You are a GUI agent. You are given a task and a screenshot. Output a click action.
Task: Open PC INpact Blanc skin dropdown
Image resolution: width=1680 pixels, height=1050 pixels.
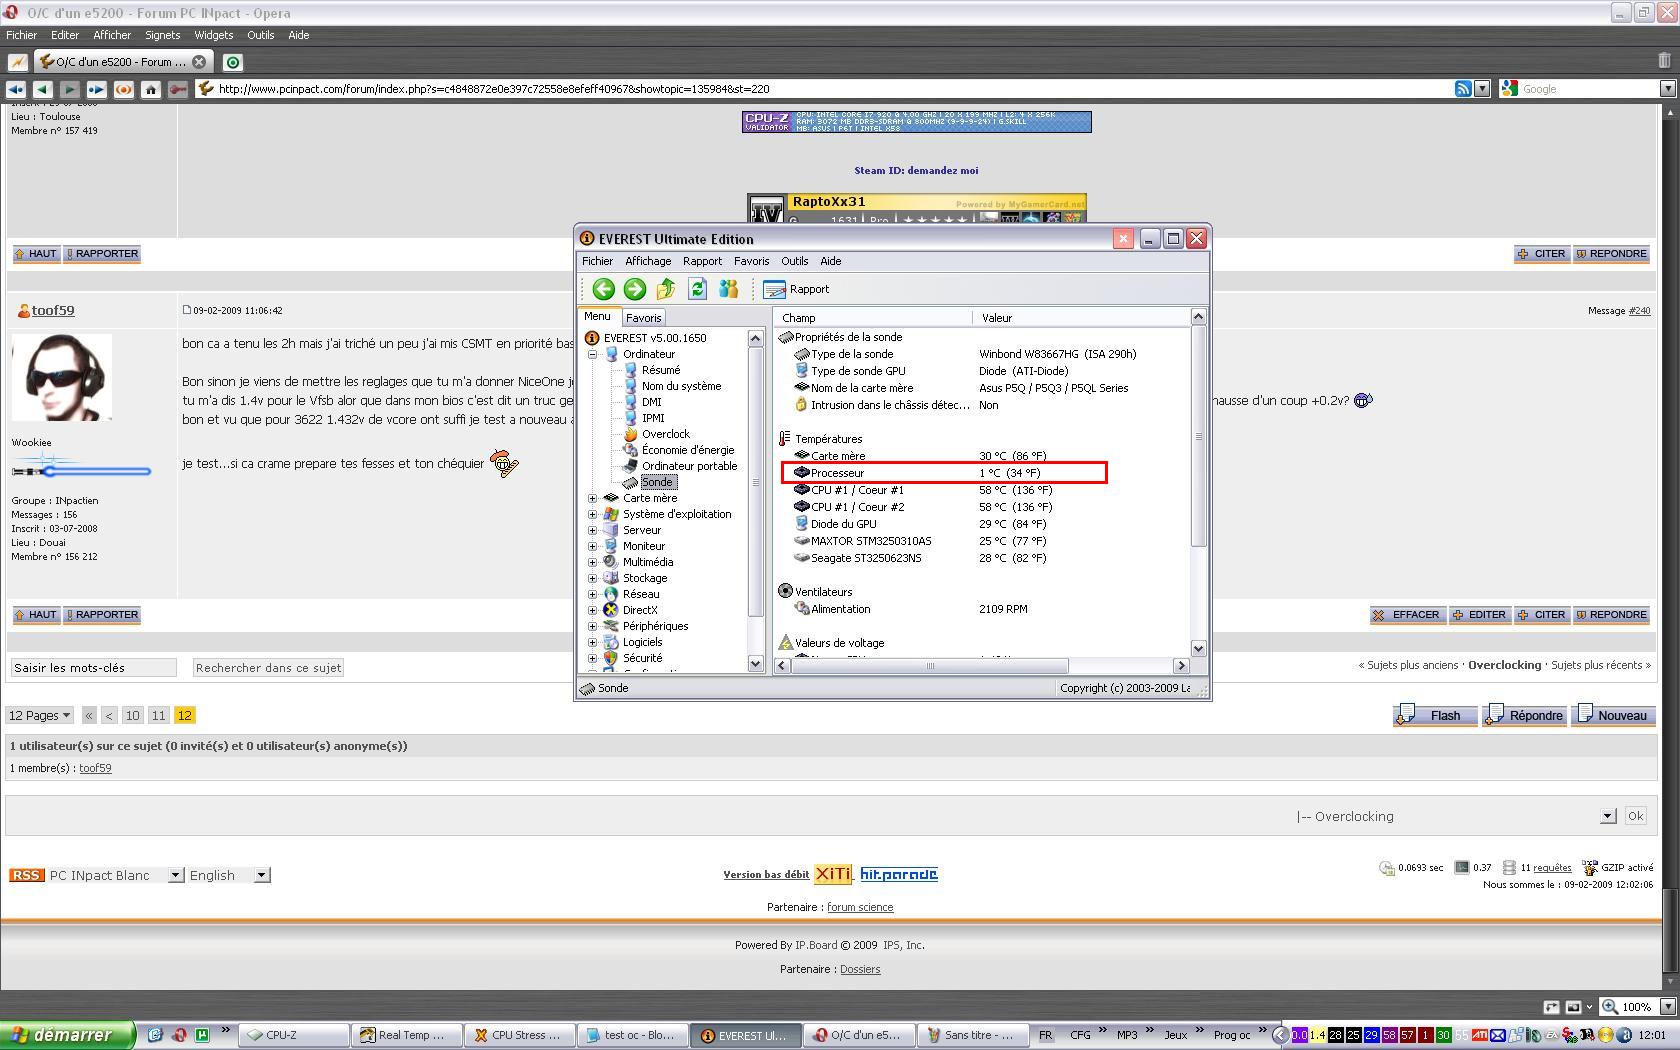(x=115, y=875)
